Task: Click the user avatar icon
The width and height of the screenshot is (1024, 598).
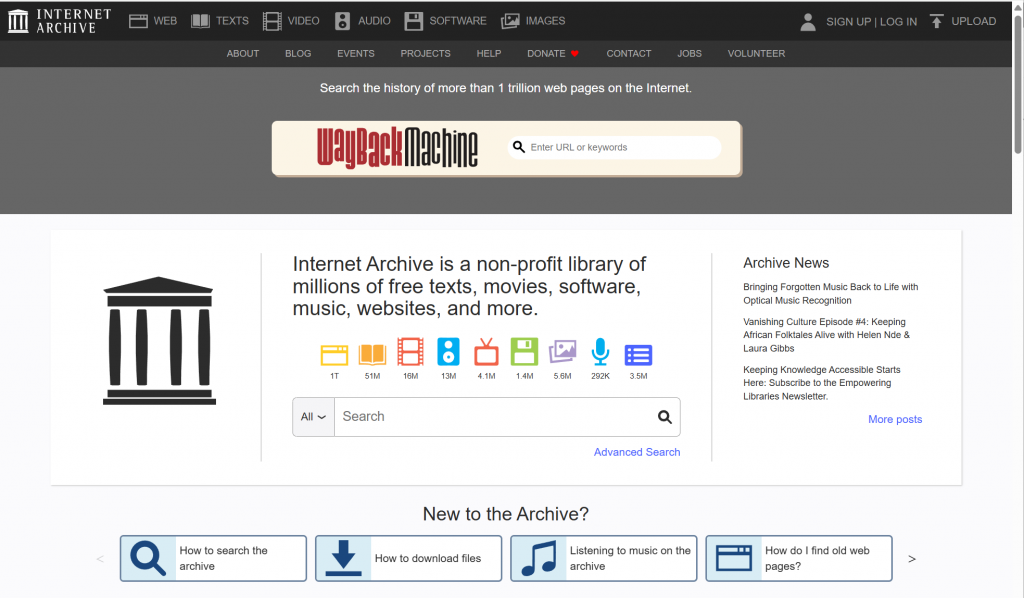Action: coord(808,22)
